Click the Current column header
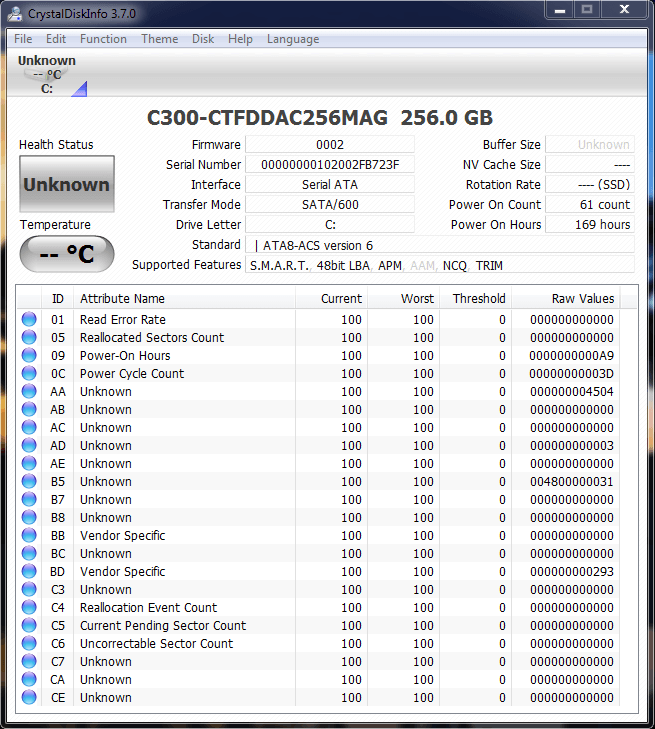The image size is (655, 729). click(331, 298)
